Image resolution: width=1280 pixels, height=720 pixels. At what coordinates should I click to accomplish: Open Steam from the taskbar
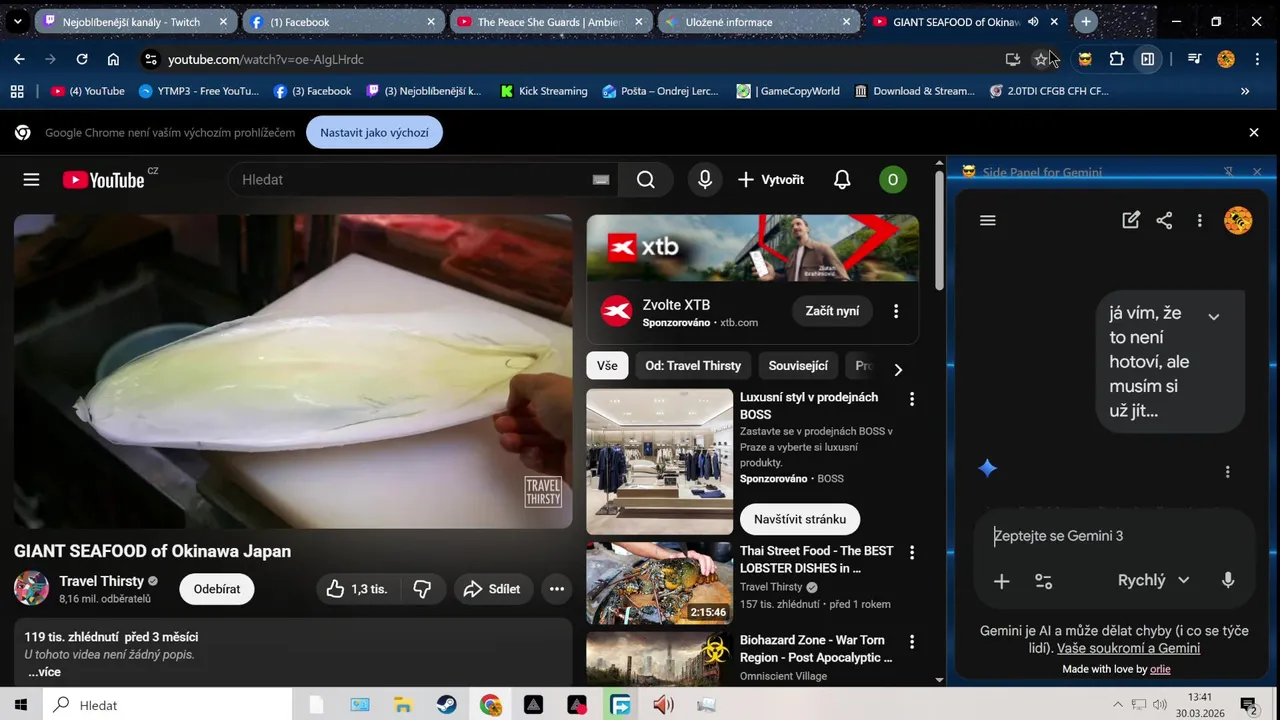[x=446, y=705]
